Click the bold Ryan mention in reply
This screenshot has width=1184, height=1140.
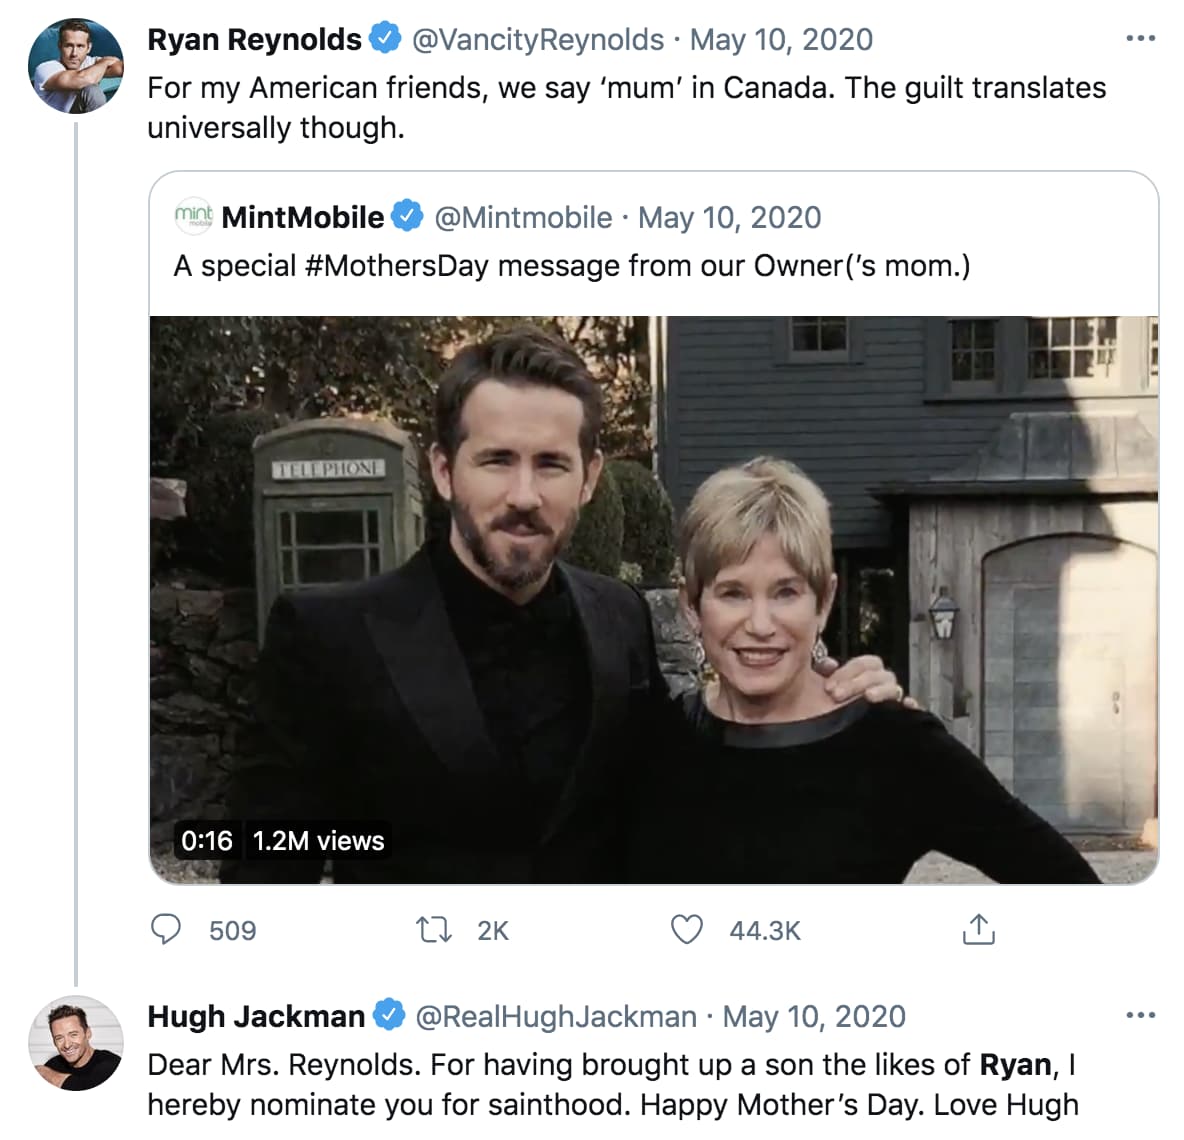(x=1015, y=1065)
